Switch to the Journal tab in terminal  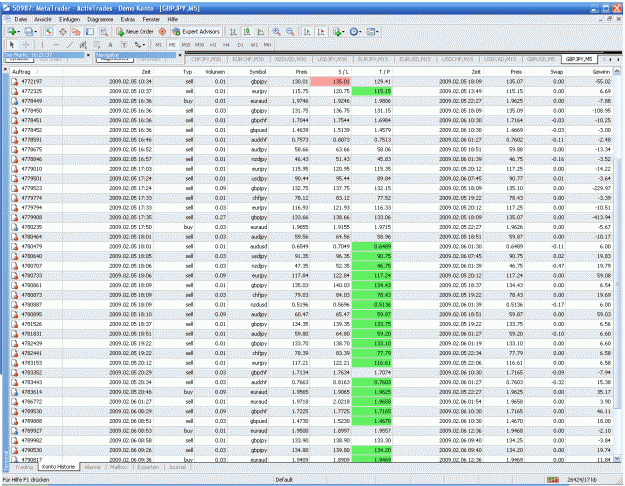(x=177, y=467)
